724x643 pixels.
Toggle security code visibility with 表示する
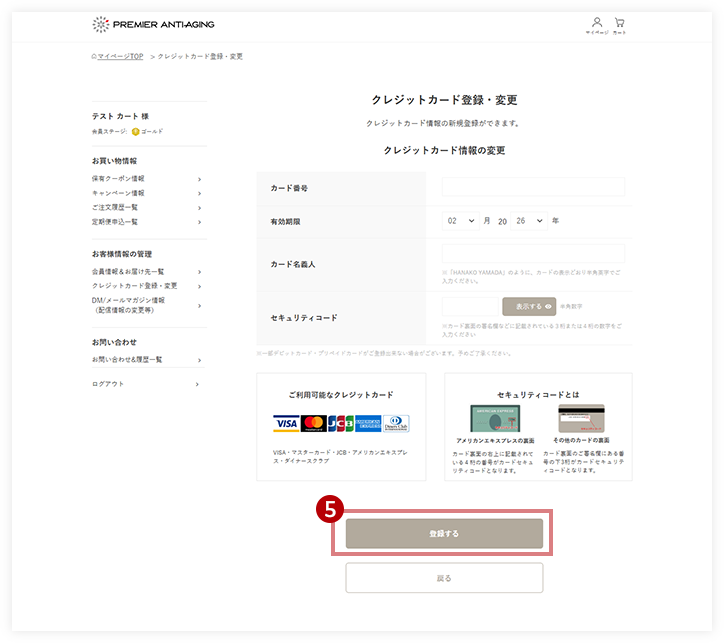[529, 306]
